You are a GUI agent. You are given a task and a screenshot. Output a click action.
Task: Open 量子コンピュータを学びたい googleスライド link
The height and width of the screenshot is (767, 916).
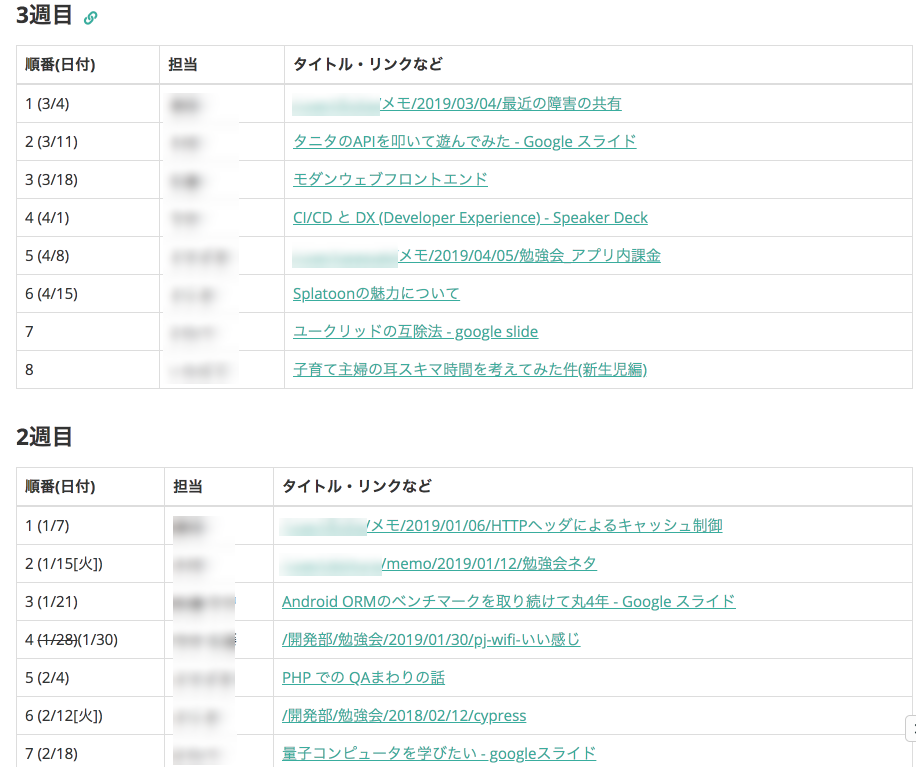click(437, 753)
